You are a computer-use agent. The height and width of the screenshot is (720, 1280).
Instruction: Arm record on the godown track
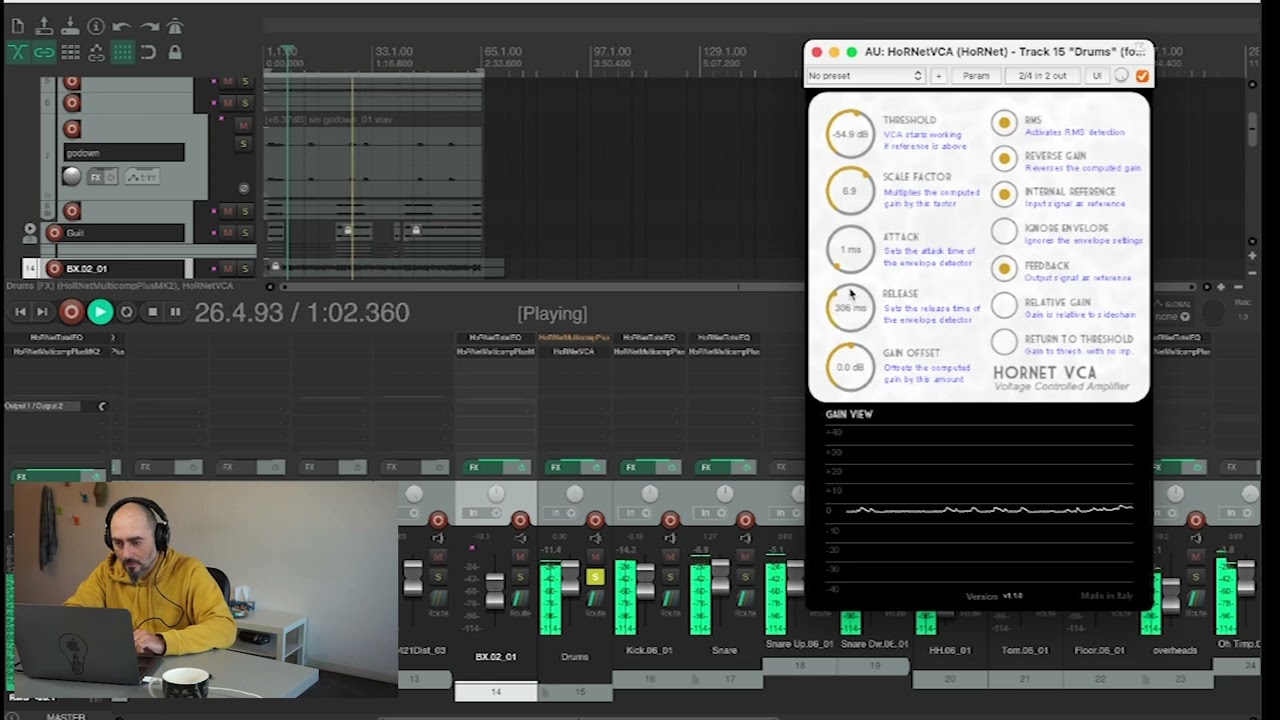[72, 129]
